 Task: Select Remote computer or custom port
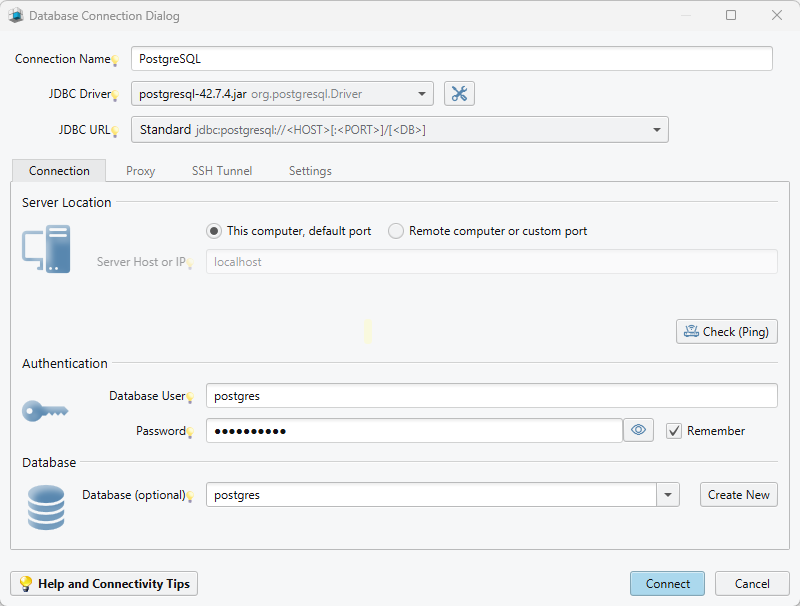pyautogui.click(x=396, y=230)
